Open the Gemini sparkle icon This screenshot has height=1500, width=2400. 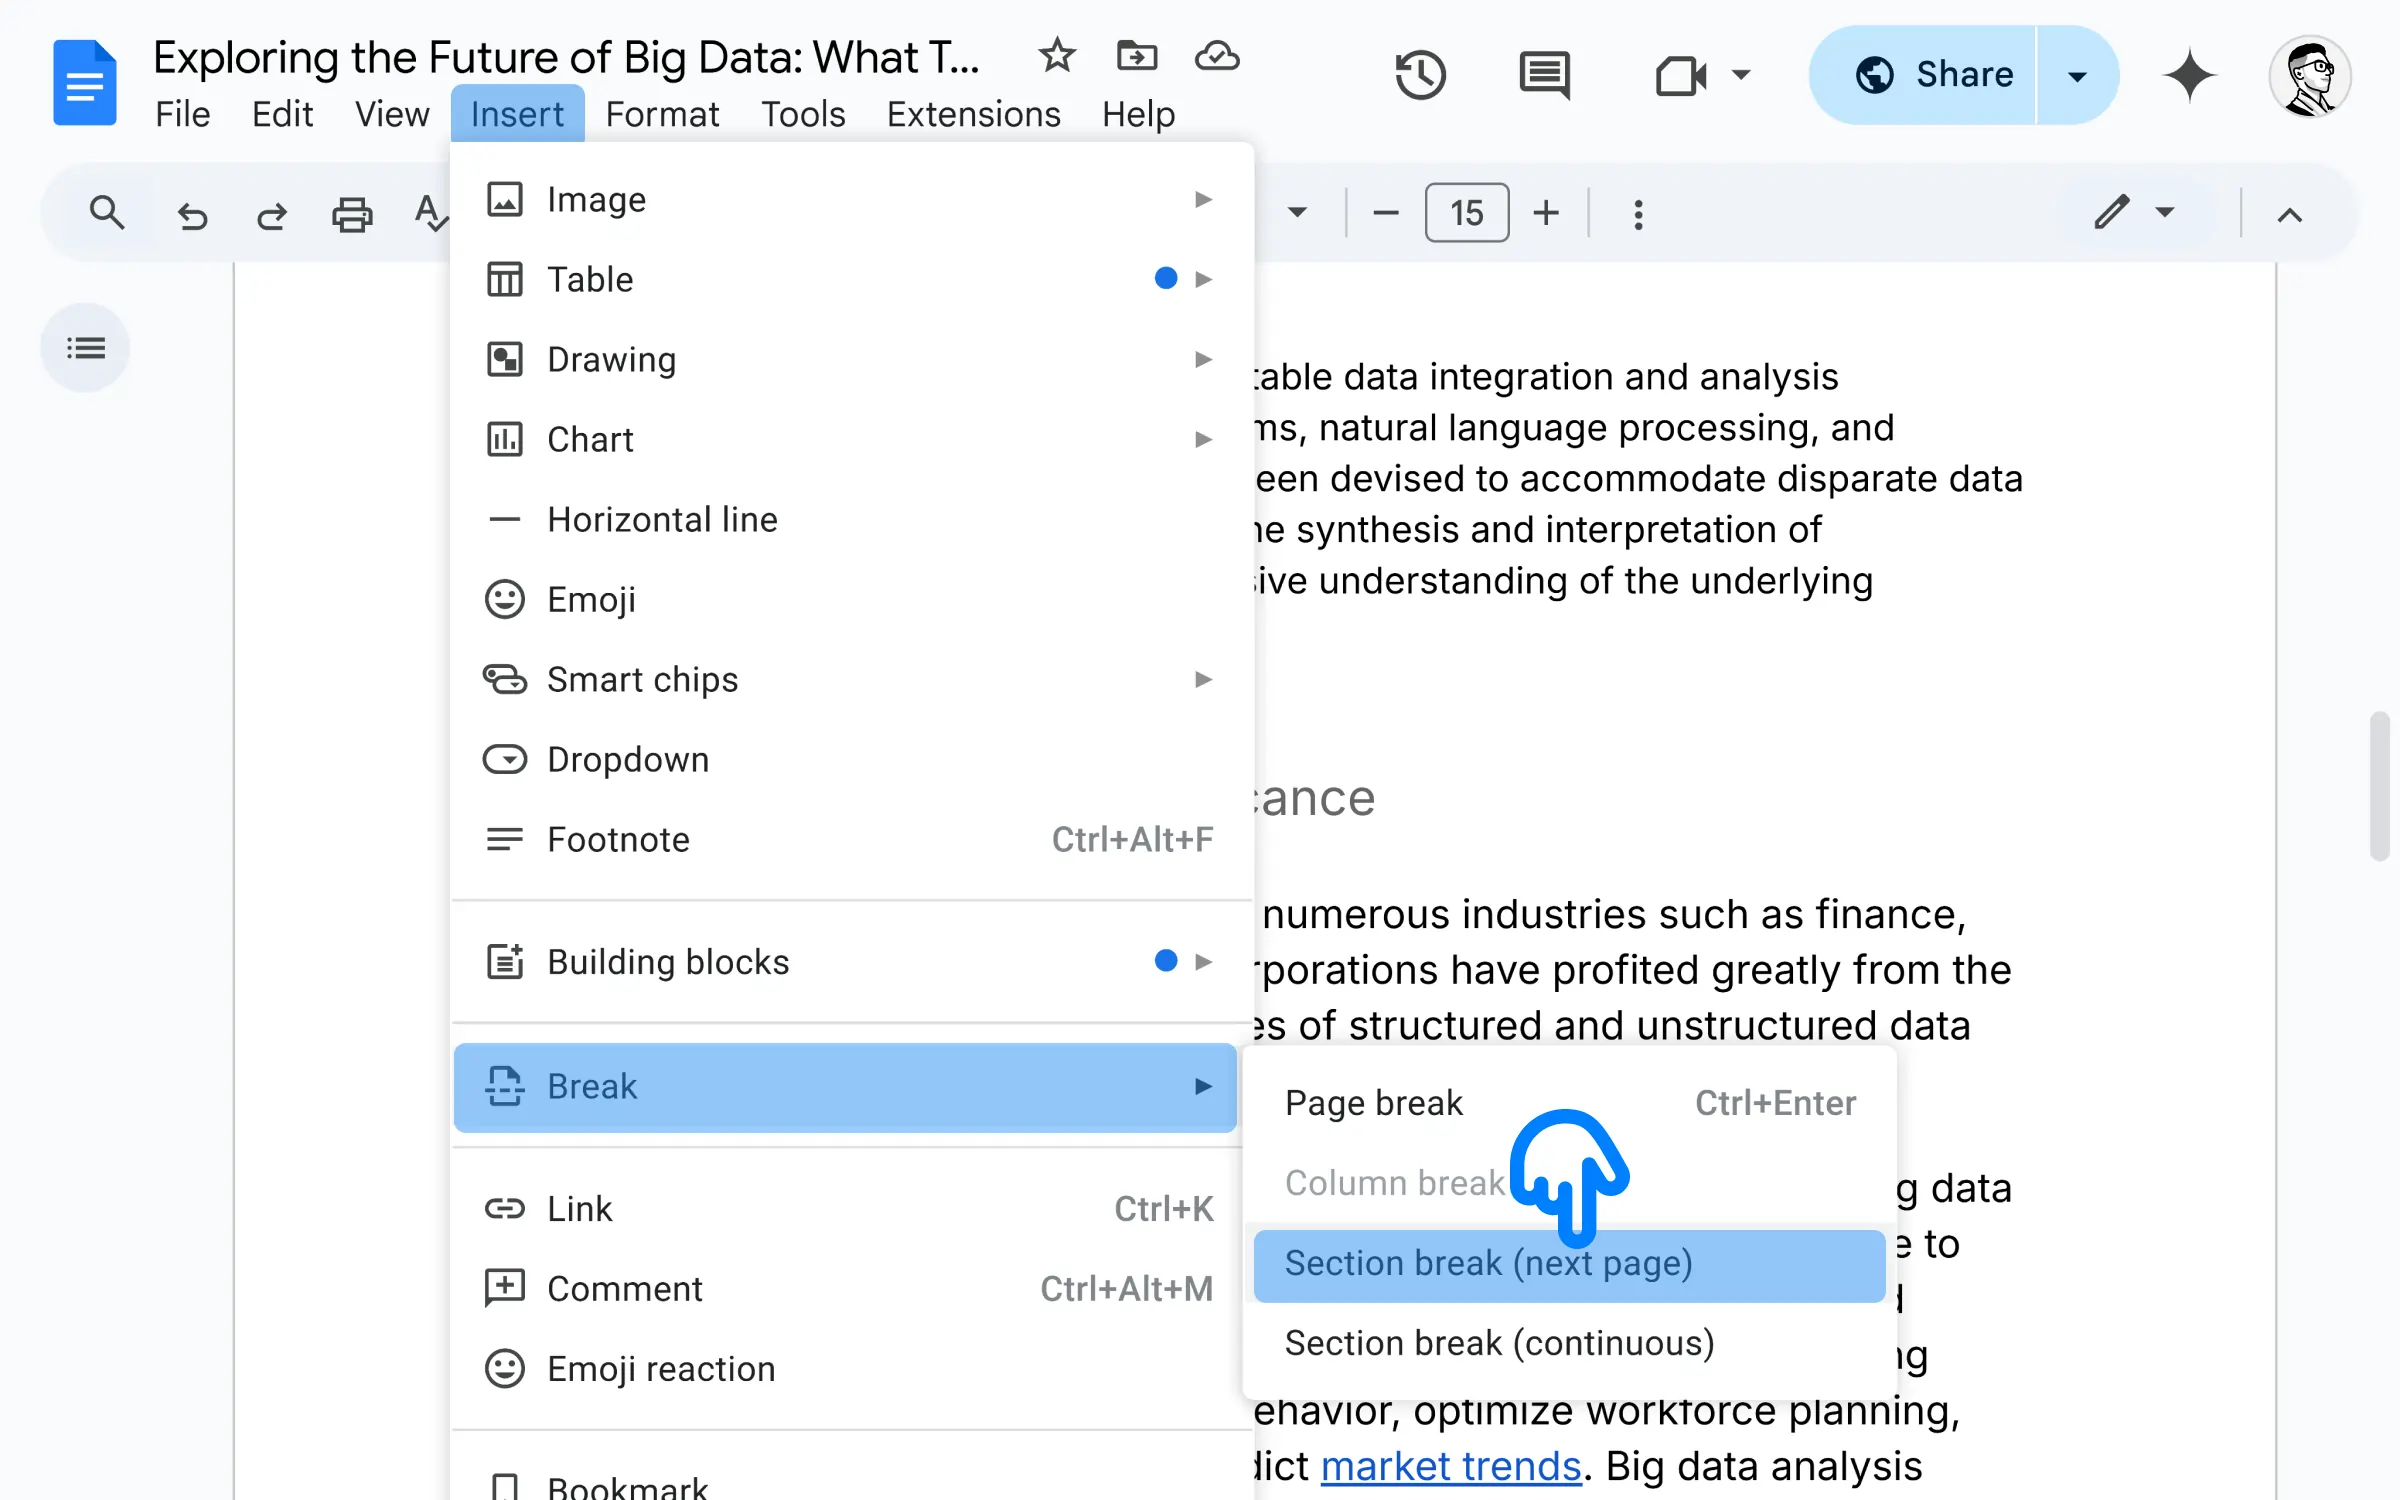pos(2189,75)
